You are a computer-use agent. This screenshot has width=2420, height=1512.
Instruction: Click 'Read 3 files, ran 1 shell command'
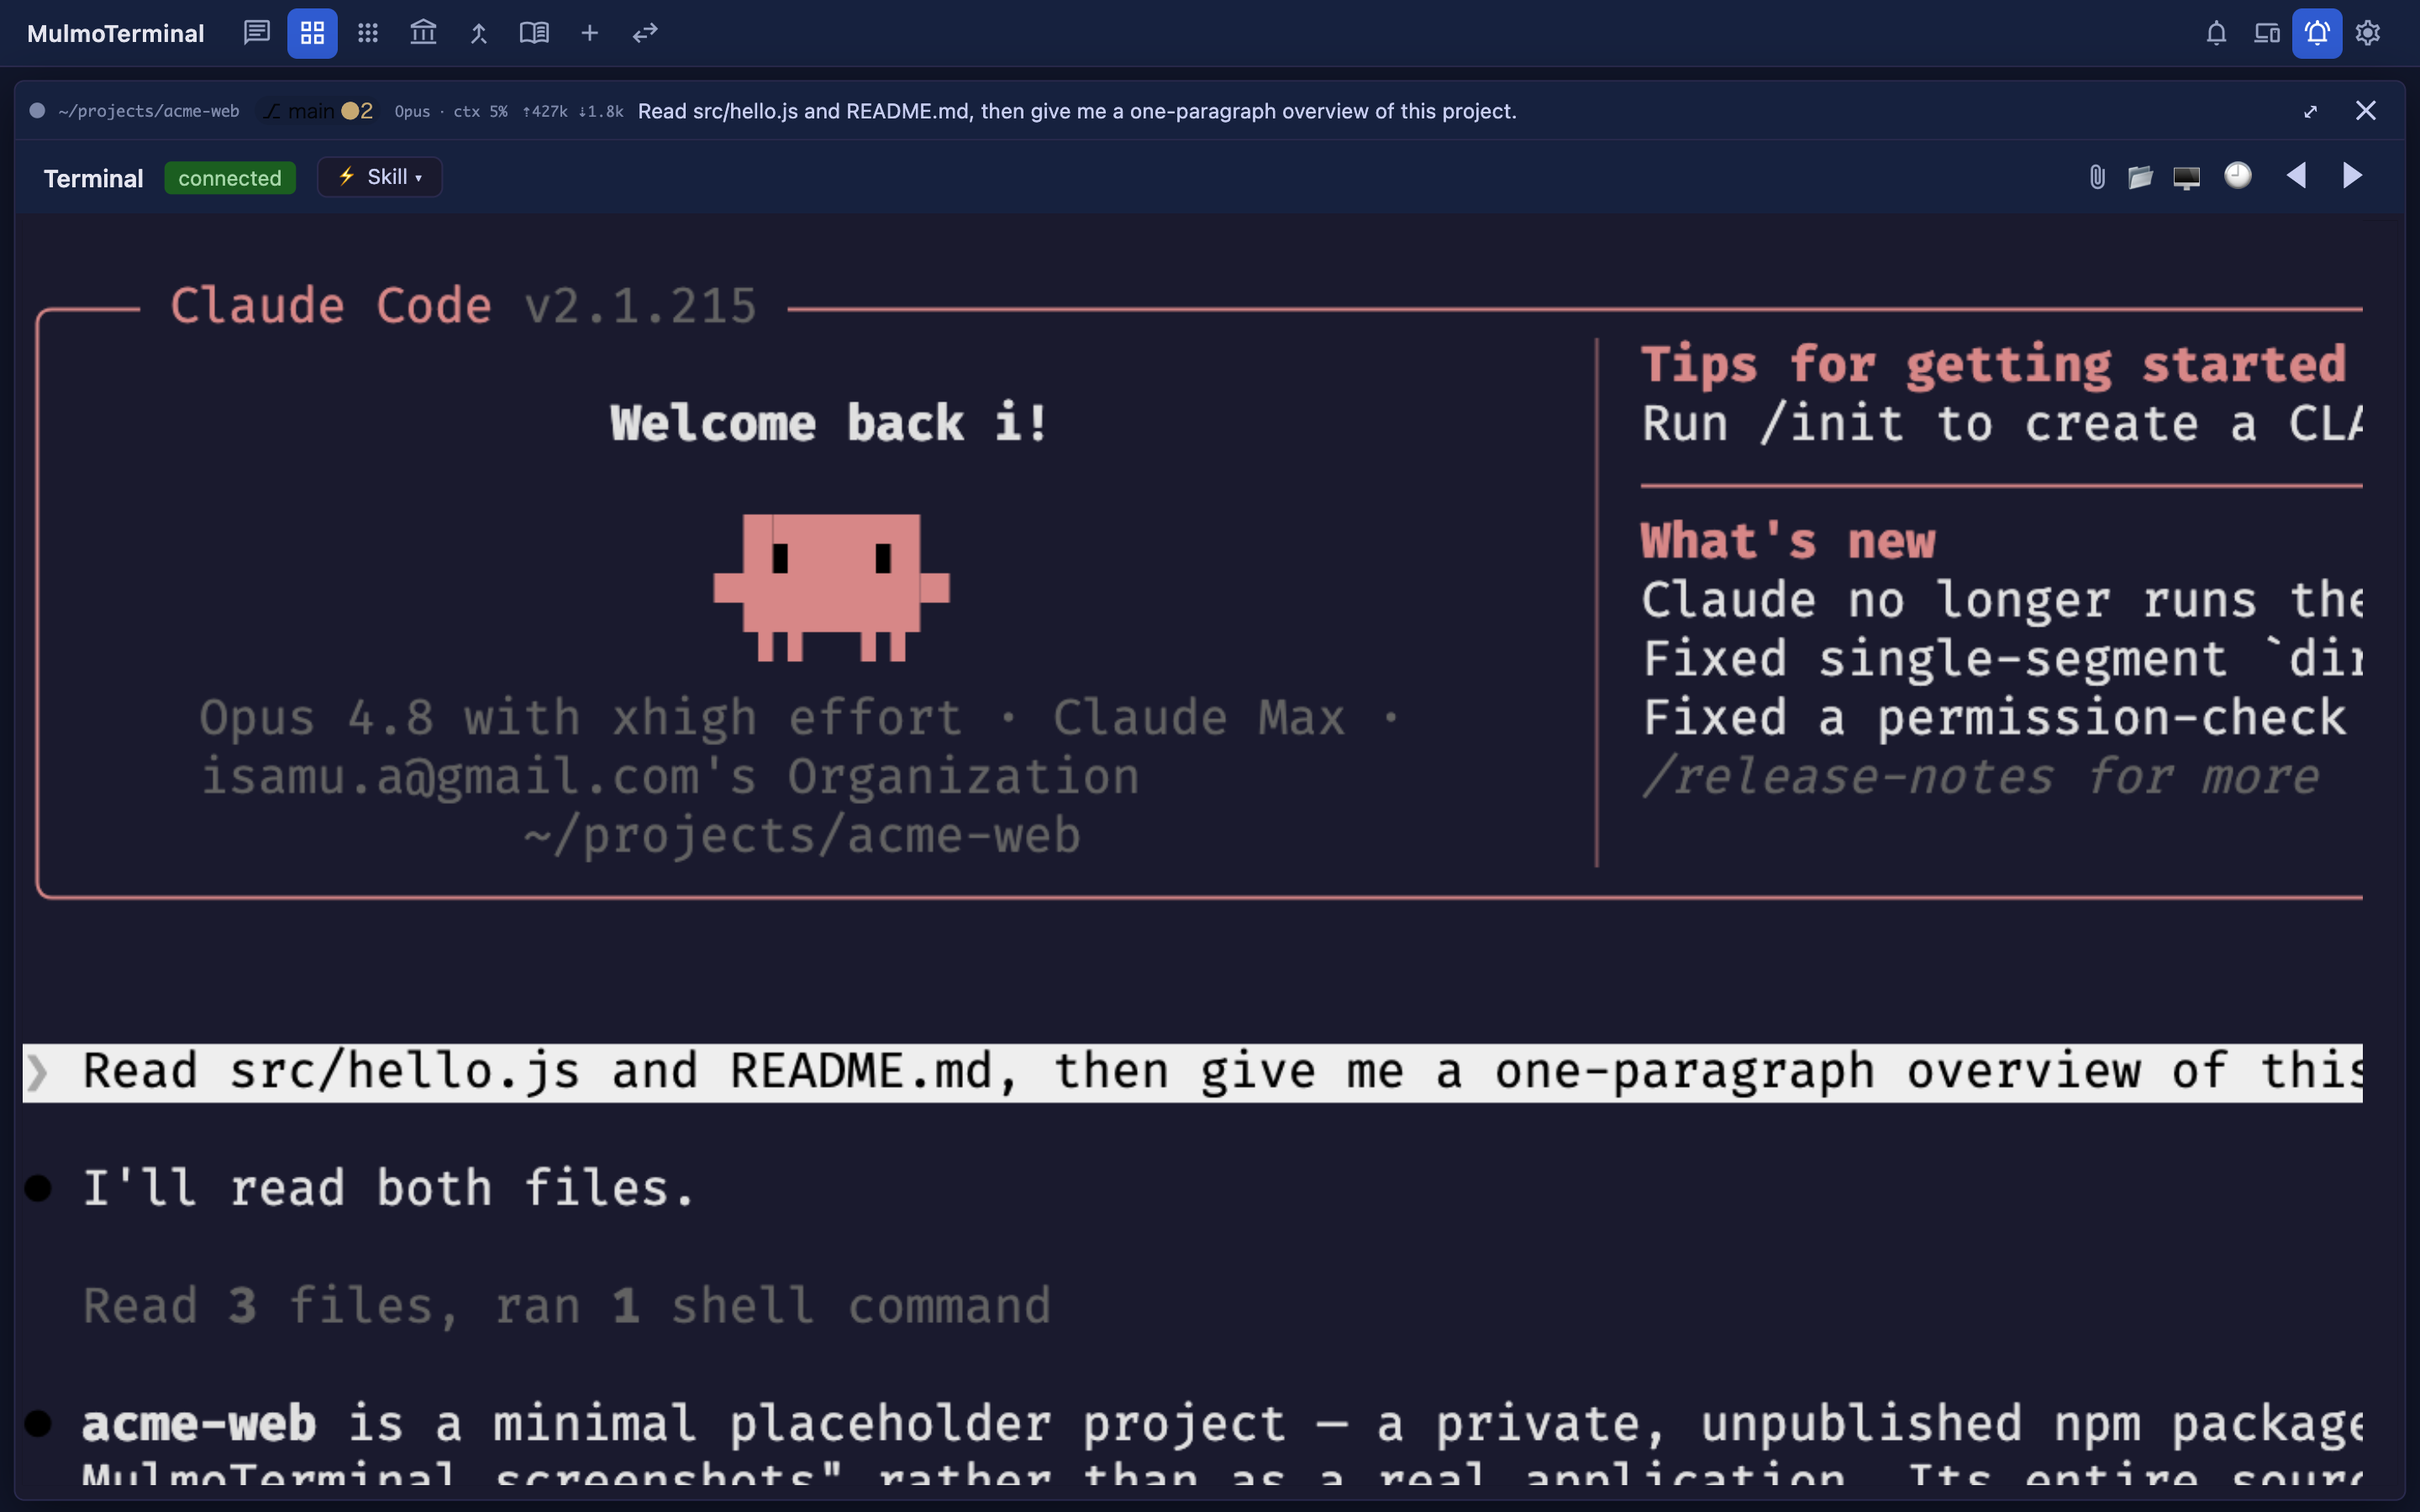[567, 1306]
